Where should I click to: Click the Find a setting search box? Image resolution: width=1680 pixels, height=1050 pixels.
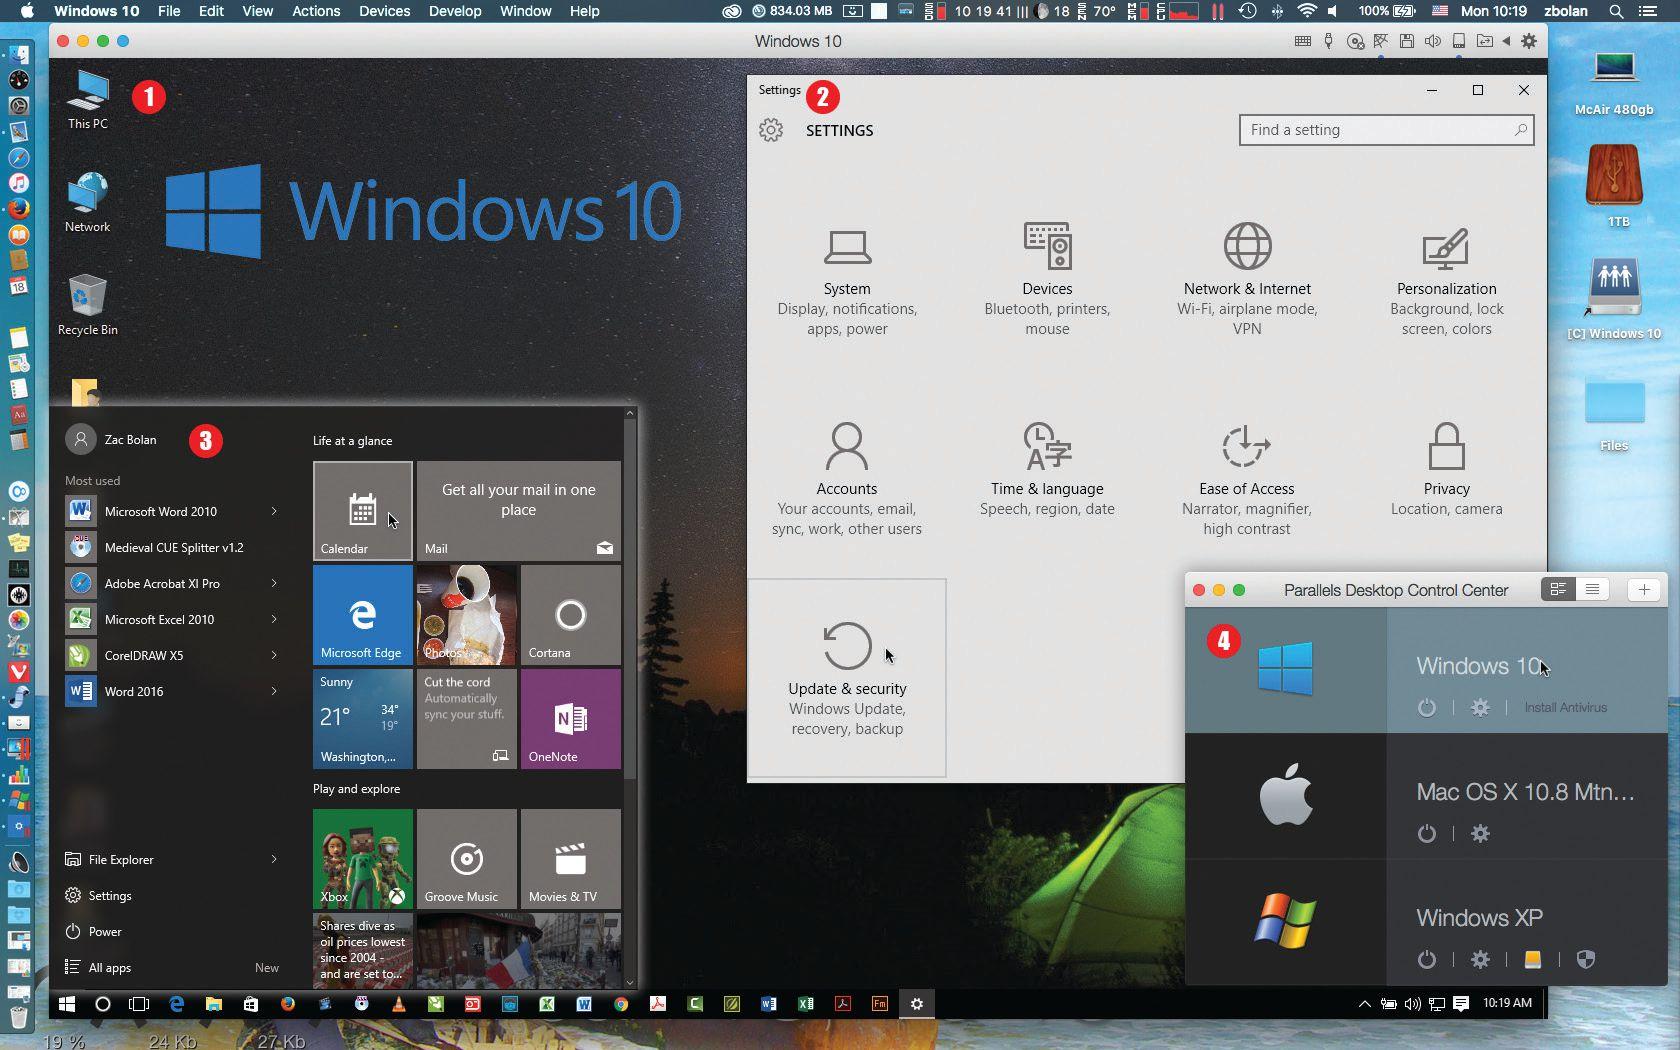tap(1386, 130)
